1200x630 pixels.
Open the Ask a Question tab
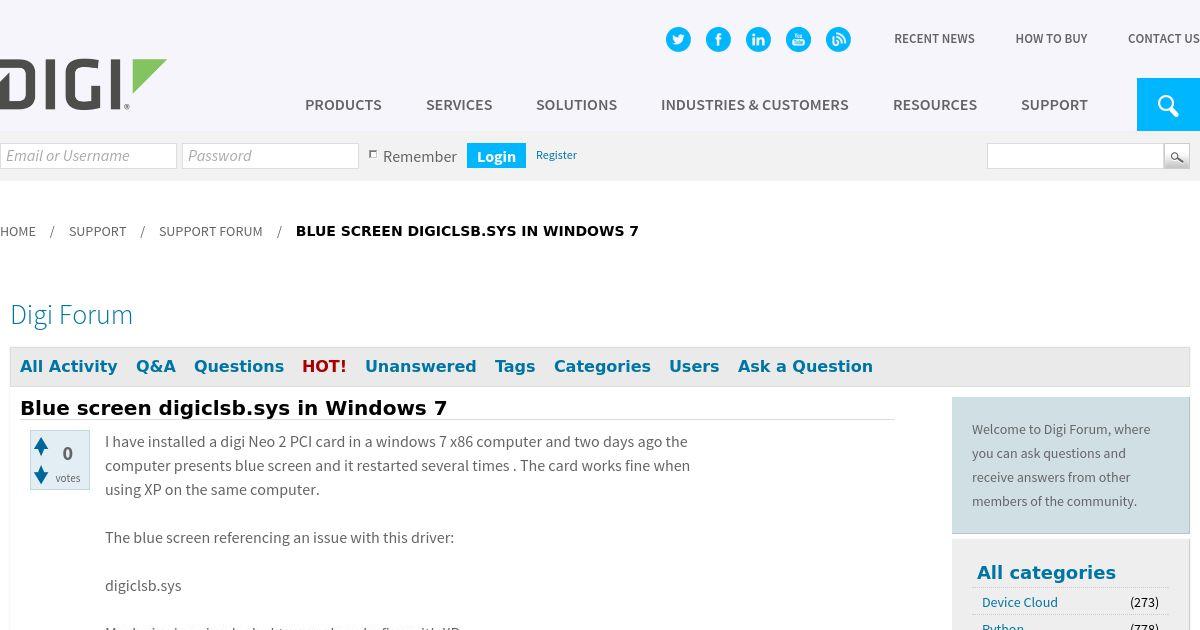[x=805, y=366]
